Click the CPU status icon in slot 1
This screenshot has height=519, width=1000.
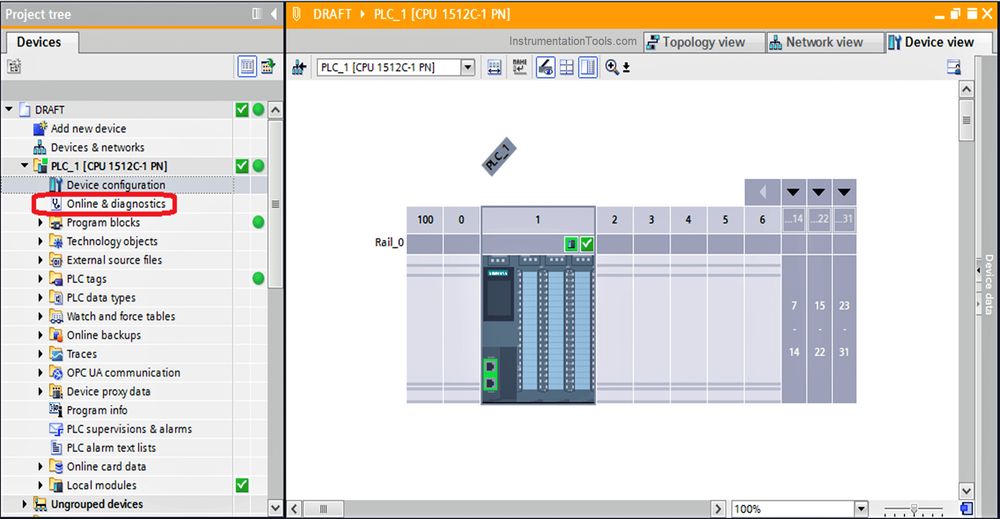tap(571, 244)
